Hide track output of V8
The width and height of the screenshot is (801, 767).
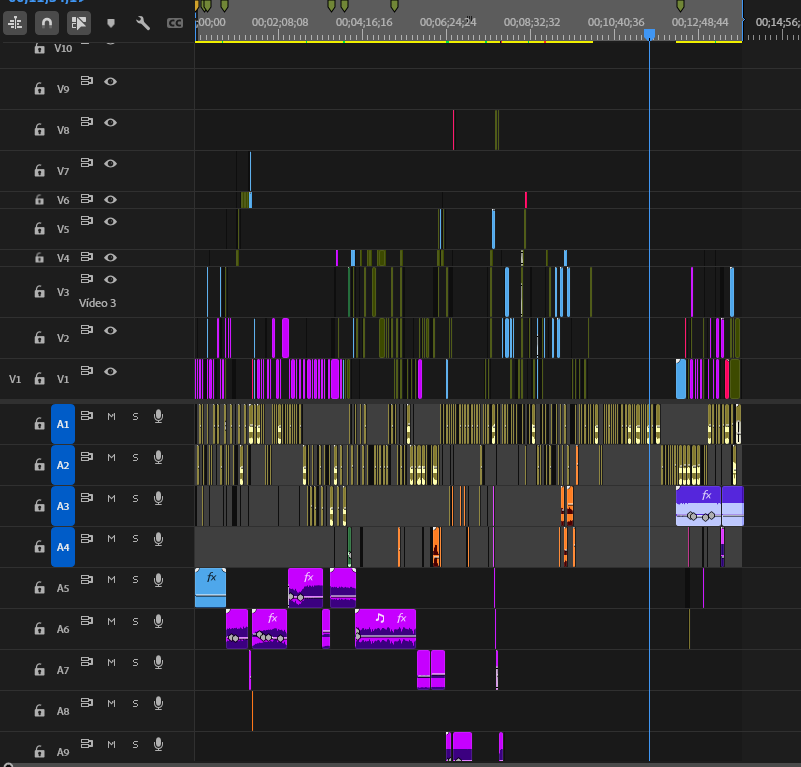[x=110, y=122]
